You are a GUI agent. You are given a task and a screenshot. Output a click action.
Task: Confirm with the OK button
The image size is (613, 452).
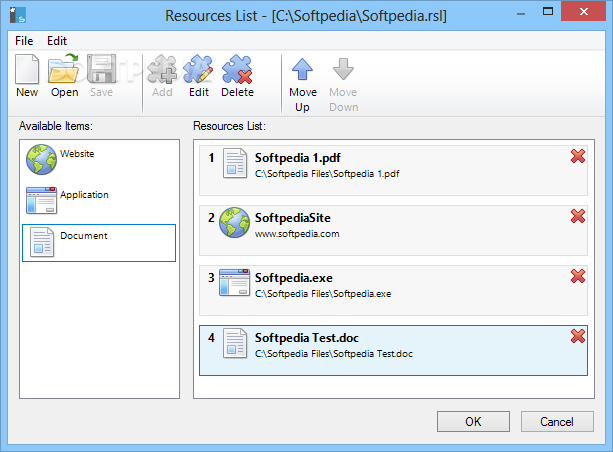pyautogui.click(x=473, y=422)
